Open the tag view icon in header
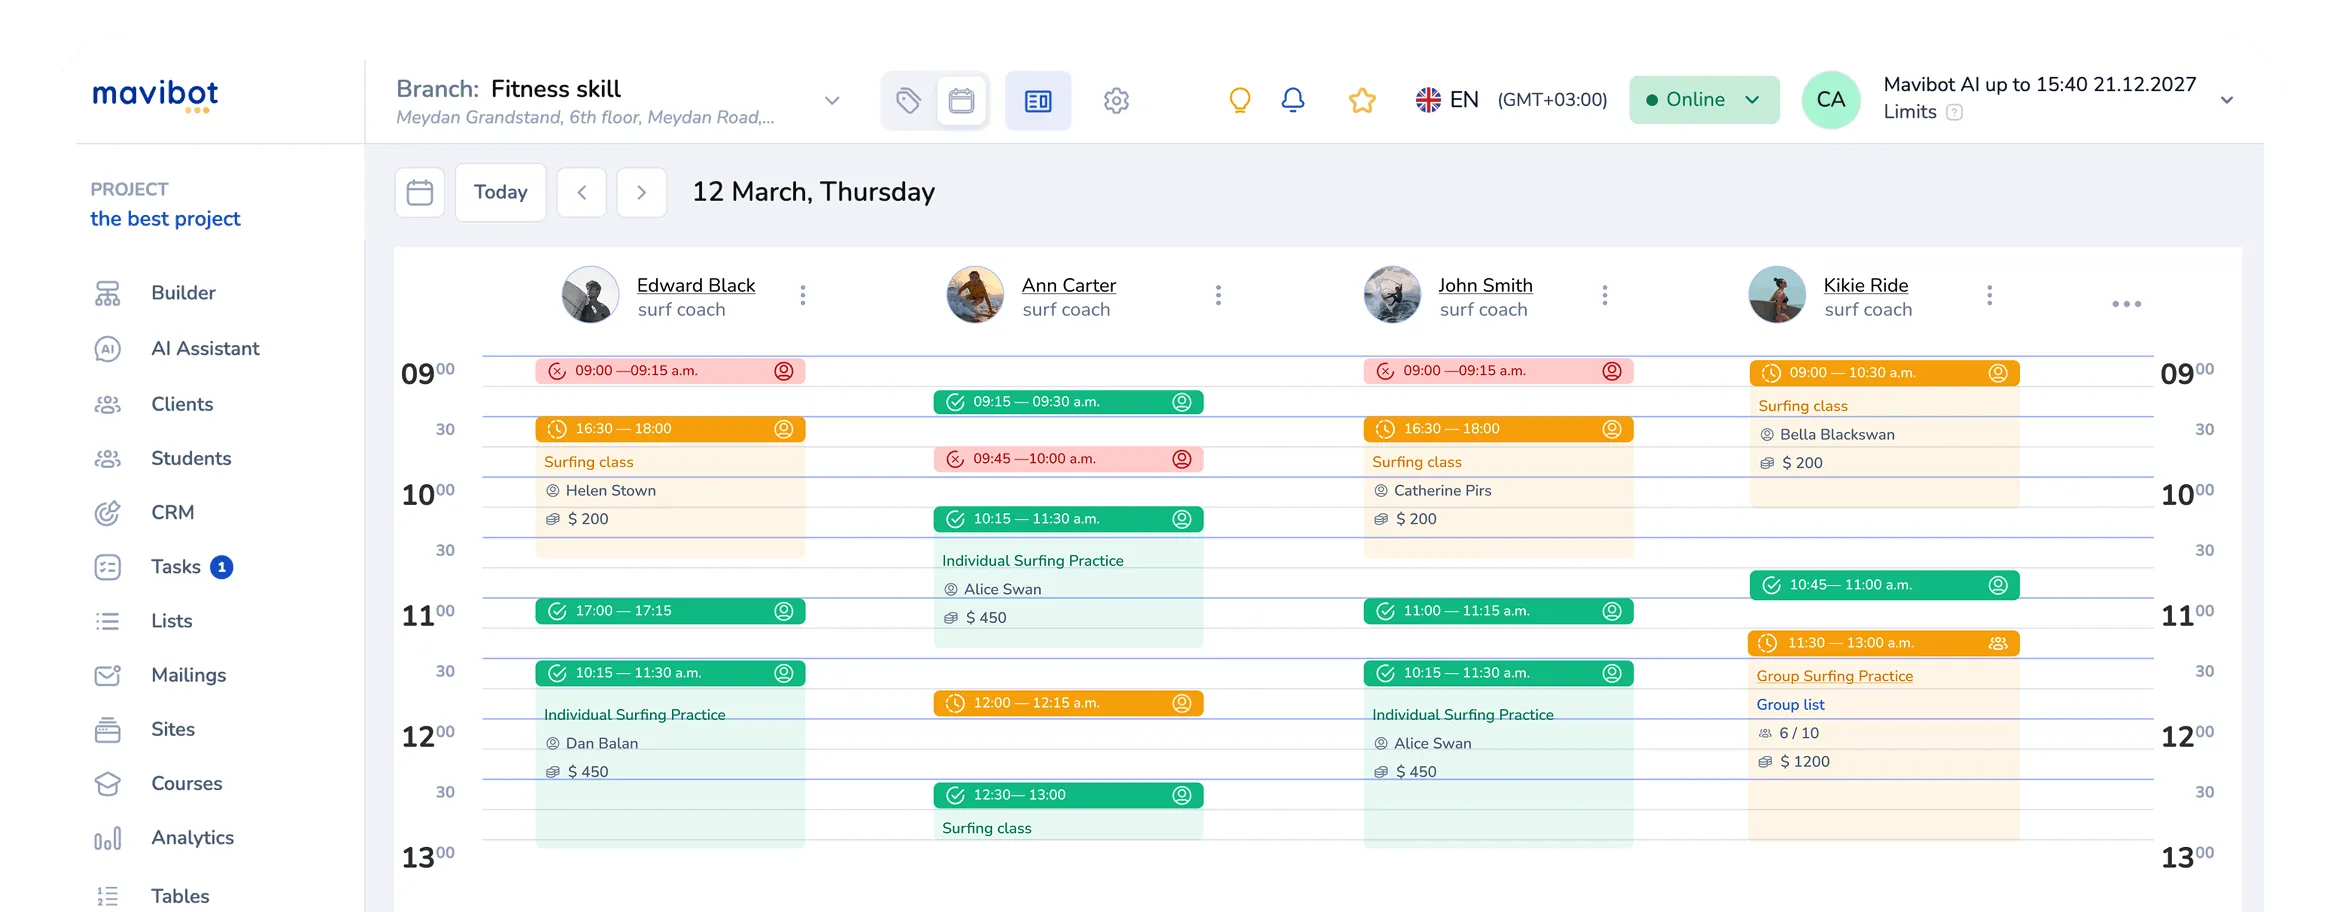Image resolution: width=2340 pixels, height=912 pixels. [x=908, y=100]
